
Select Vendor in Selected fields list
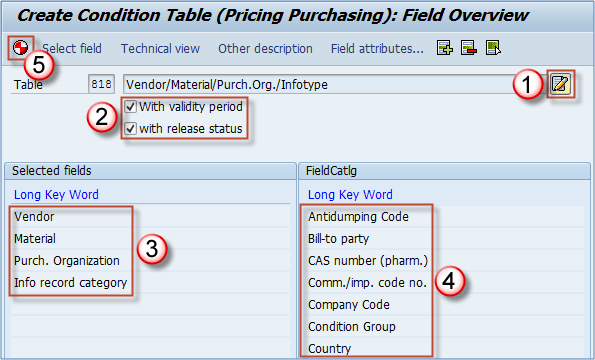(34, 217)
